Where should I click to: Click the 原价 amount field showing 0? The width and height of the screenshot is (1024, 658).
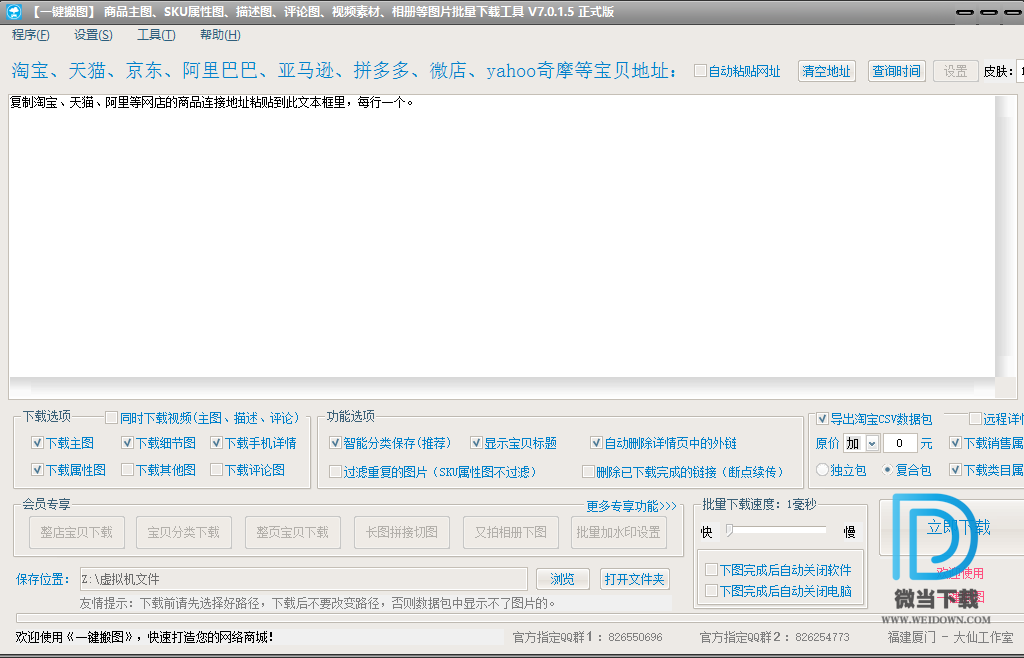tap(900, 444)
